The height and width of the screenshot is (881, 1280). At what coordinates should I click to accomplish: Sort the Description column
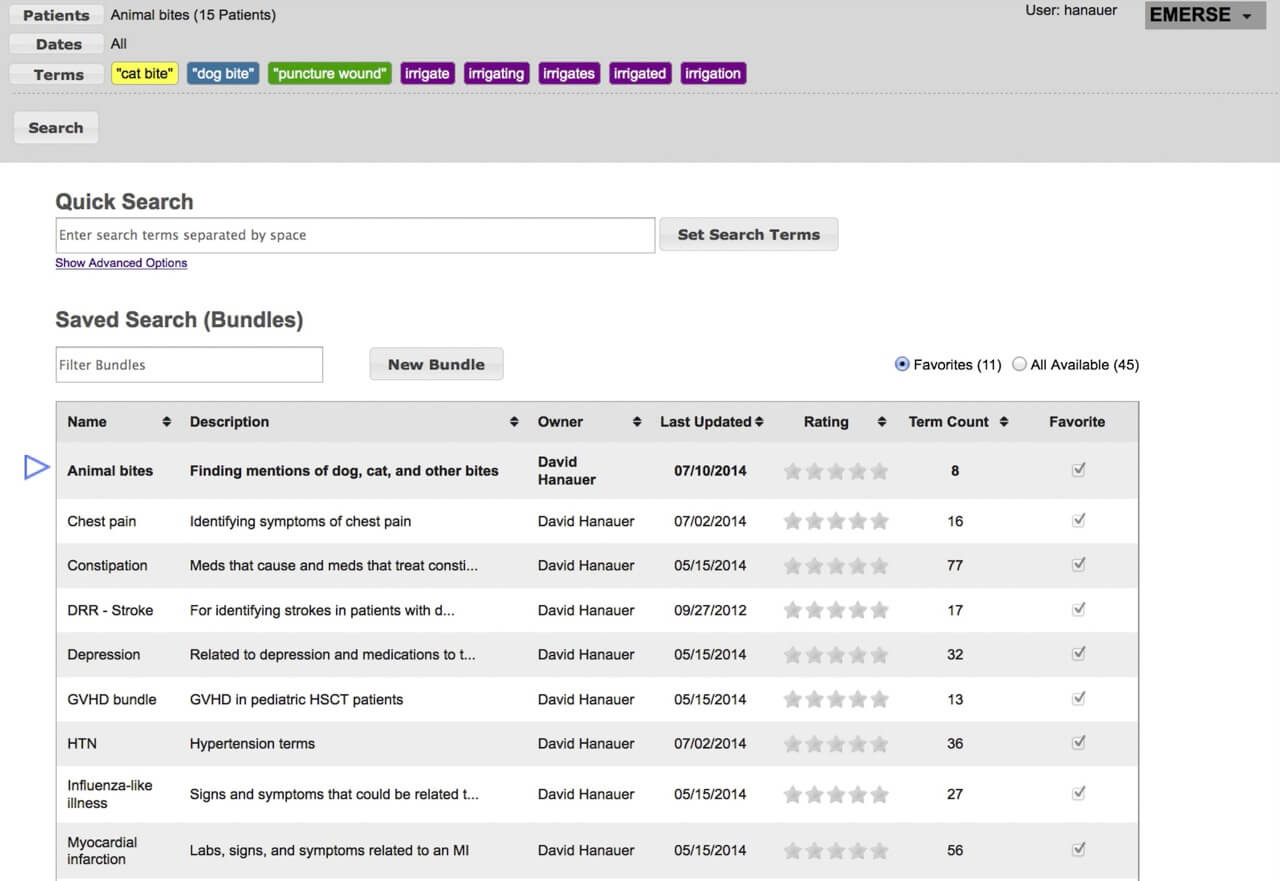[513, 422]
